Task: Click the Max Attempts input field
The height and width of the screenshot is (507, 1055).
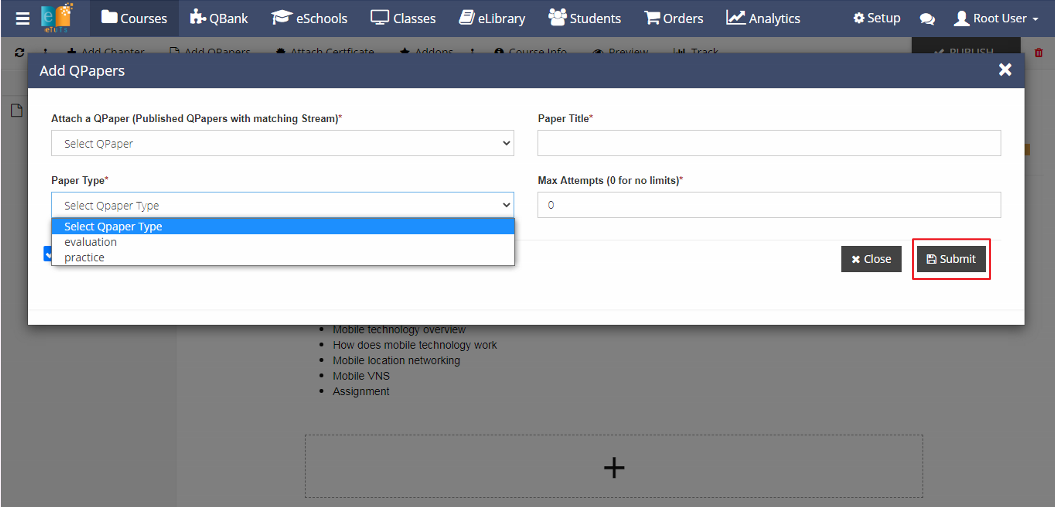Action: coord(769,205)
